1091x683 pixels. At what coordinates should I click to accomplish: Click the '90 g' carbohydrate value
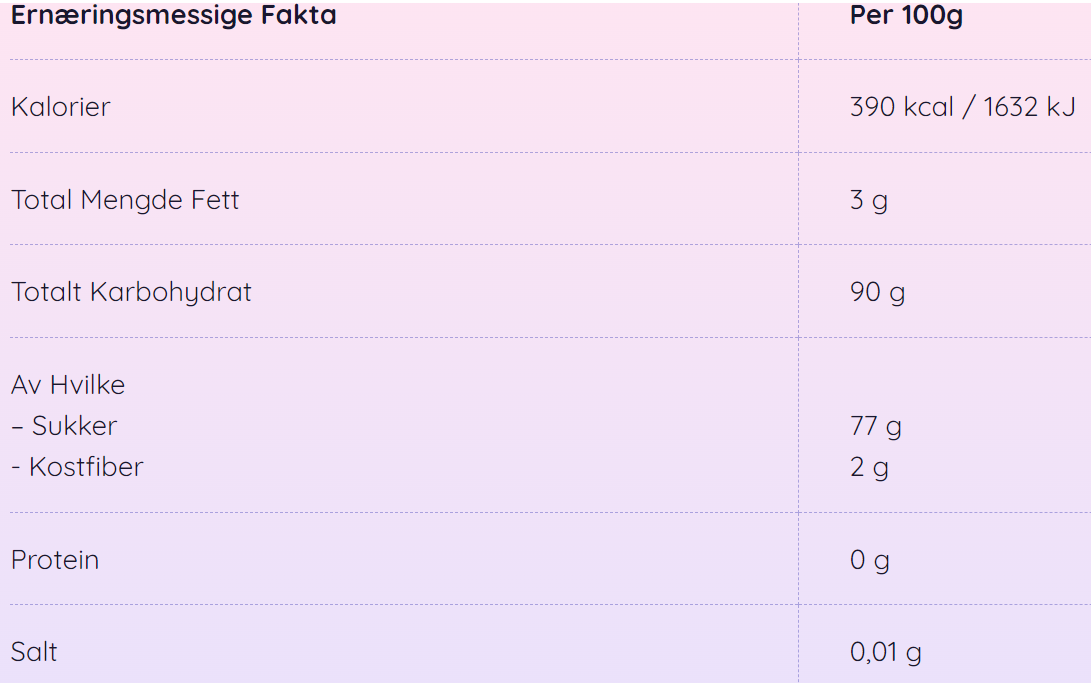[x=877, y=293]
